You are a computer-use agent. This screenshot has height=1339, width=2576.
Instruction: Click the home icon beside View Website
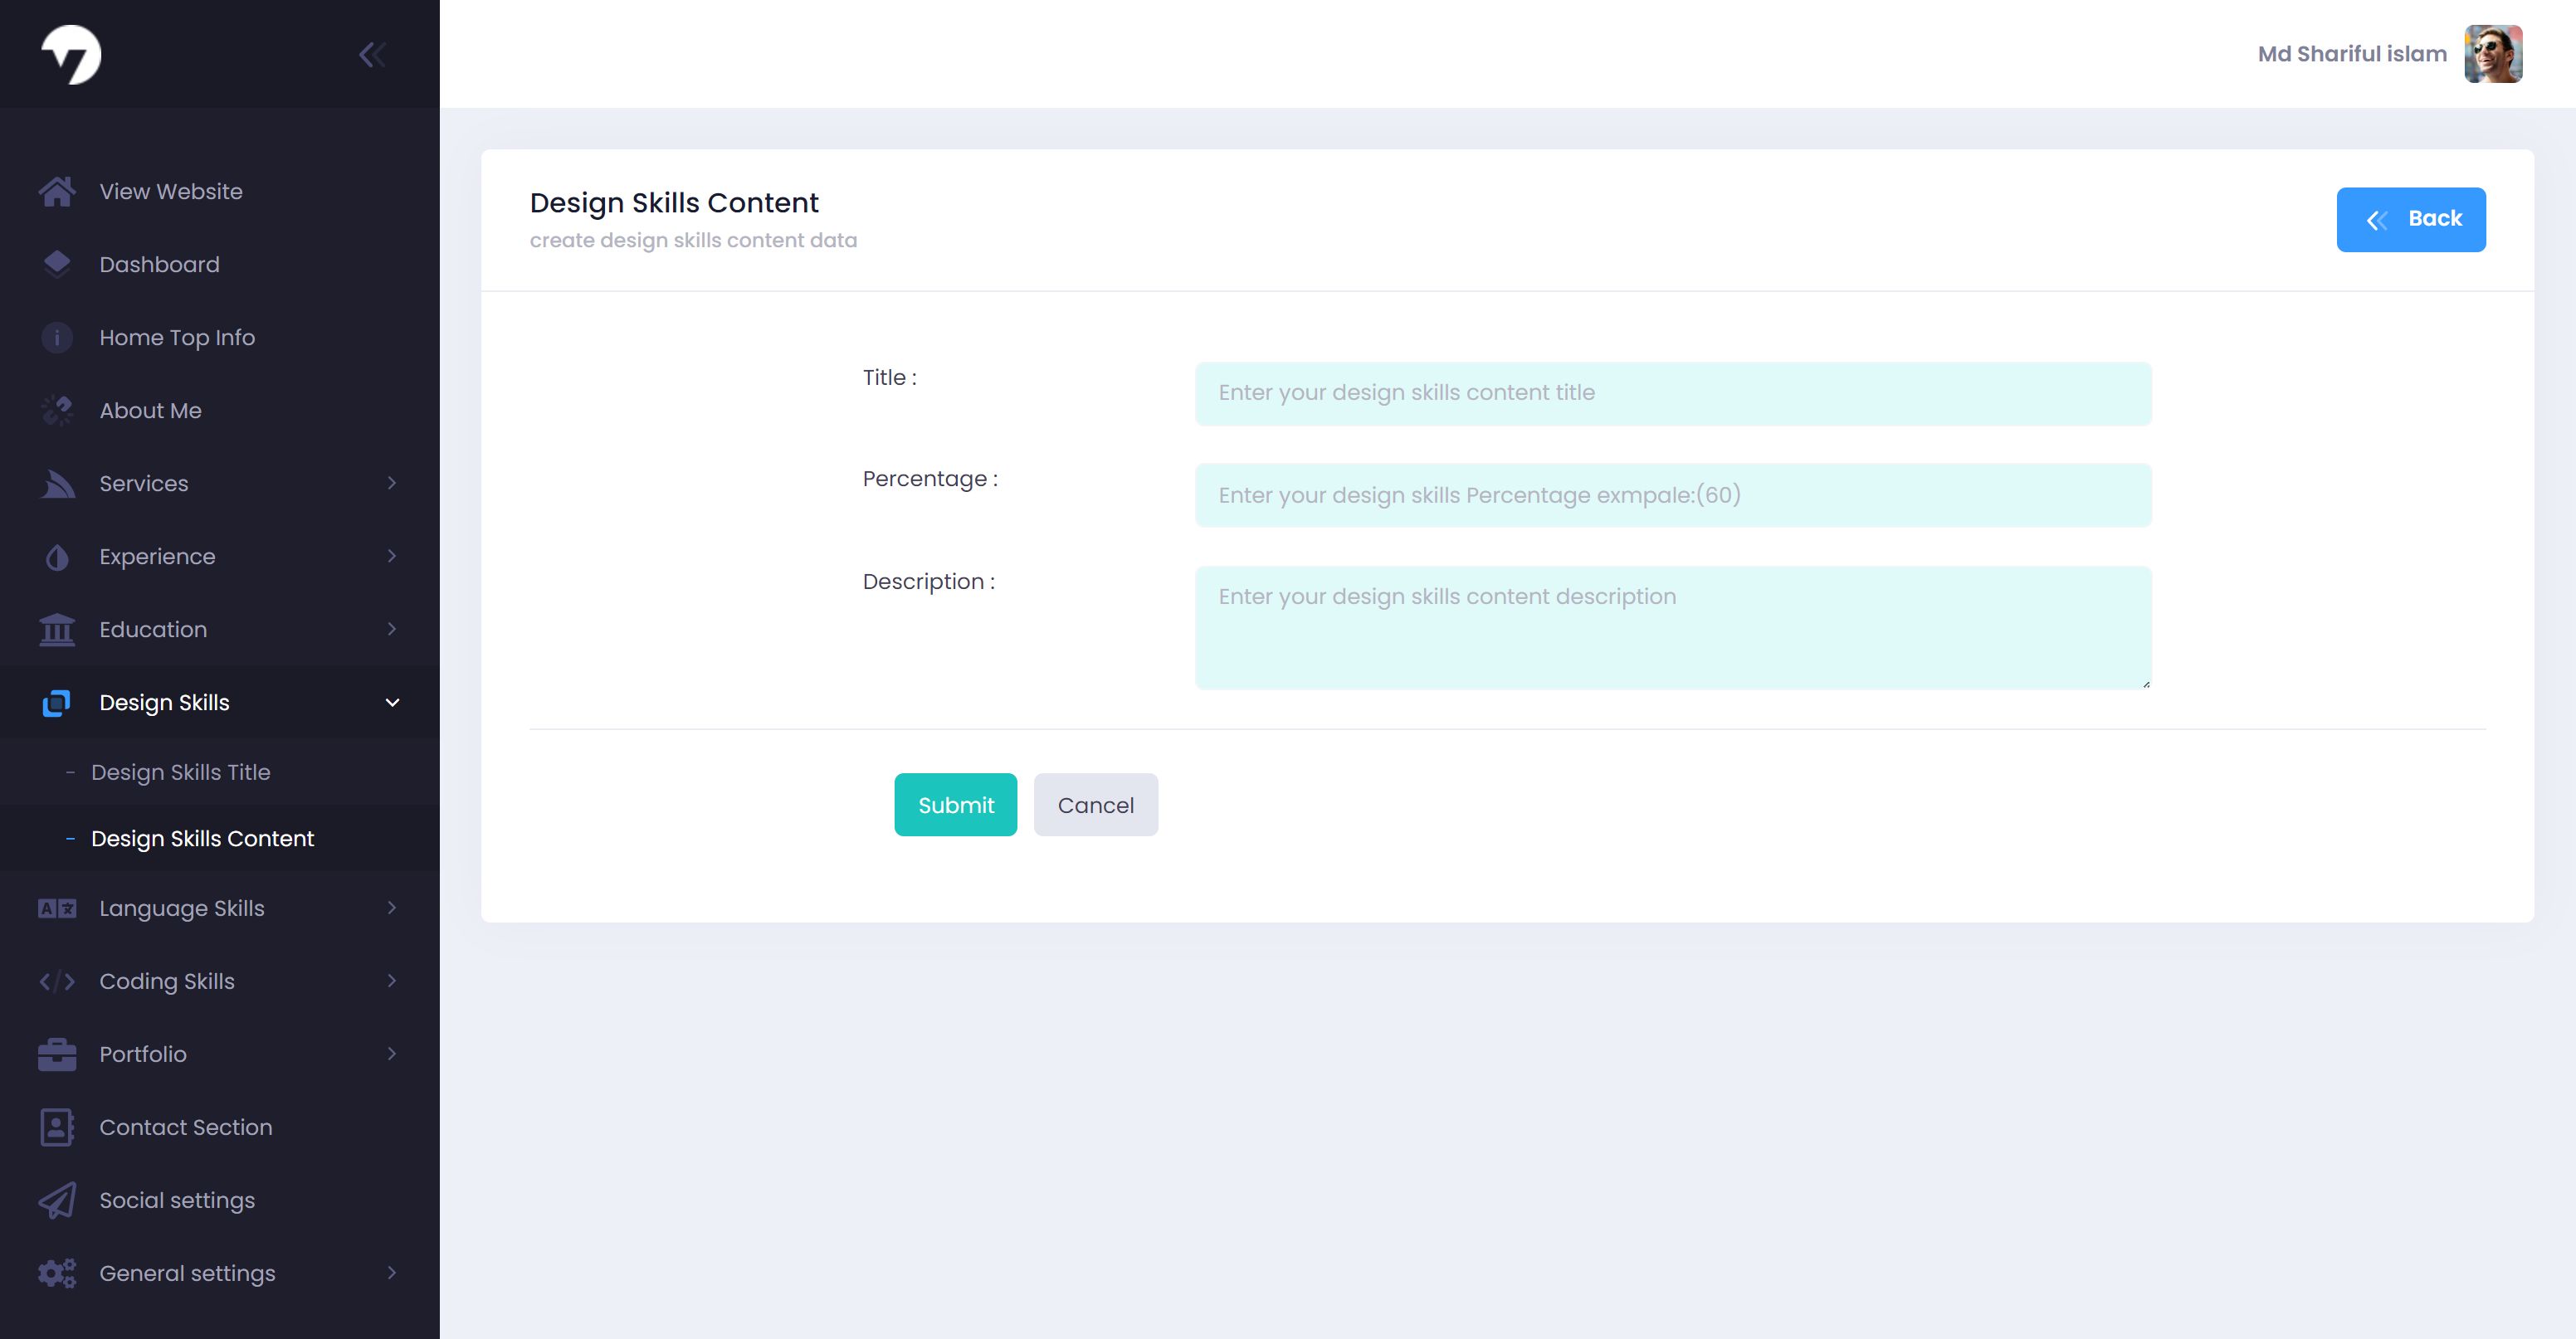57,191
